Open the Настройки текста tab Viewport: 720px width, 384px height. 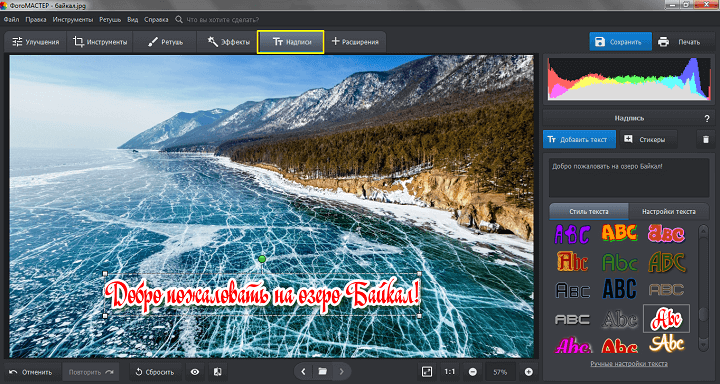coord(669,212)
